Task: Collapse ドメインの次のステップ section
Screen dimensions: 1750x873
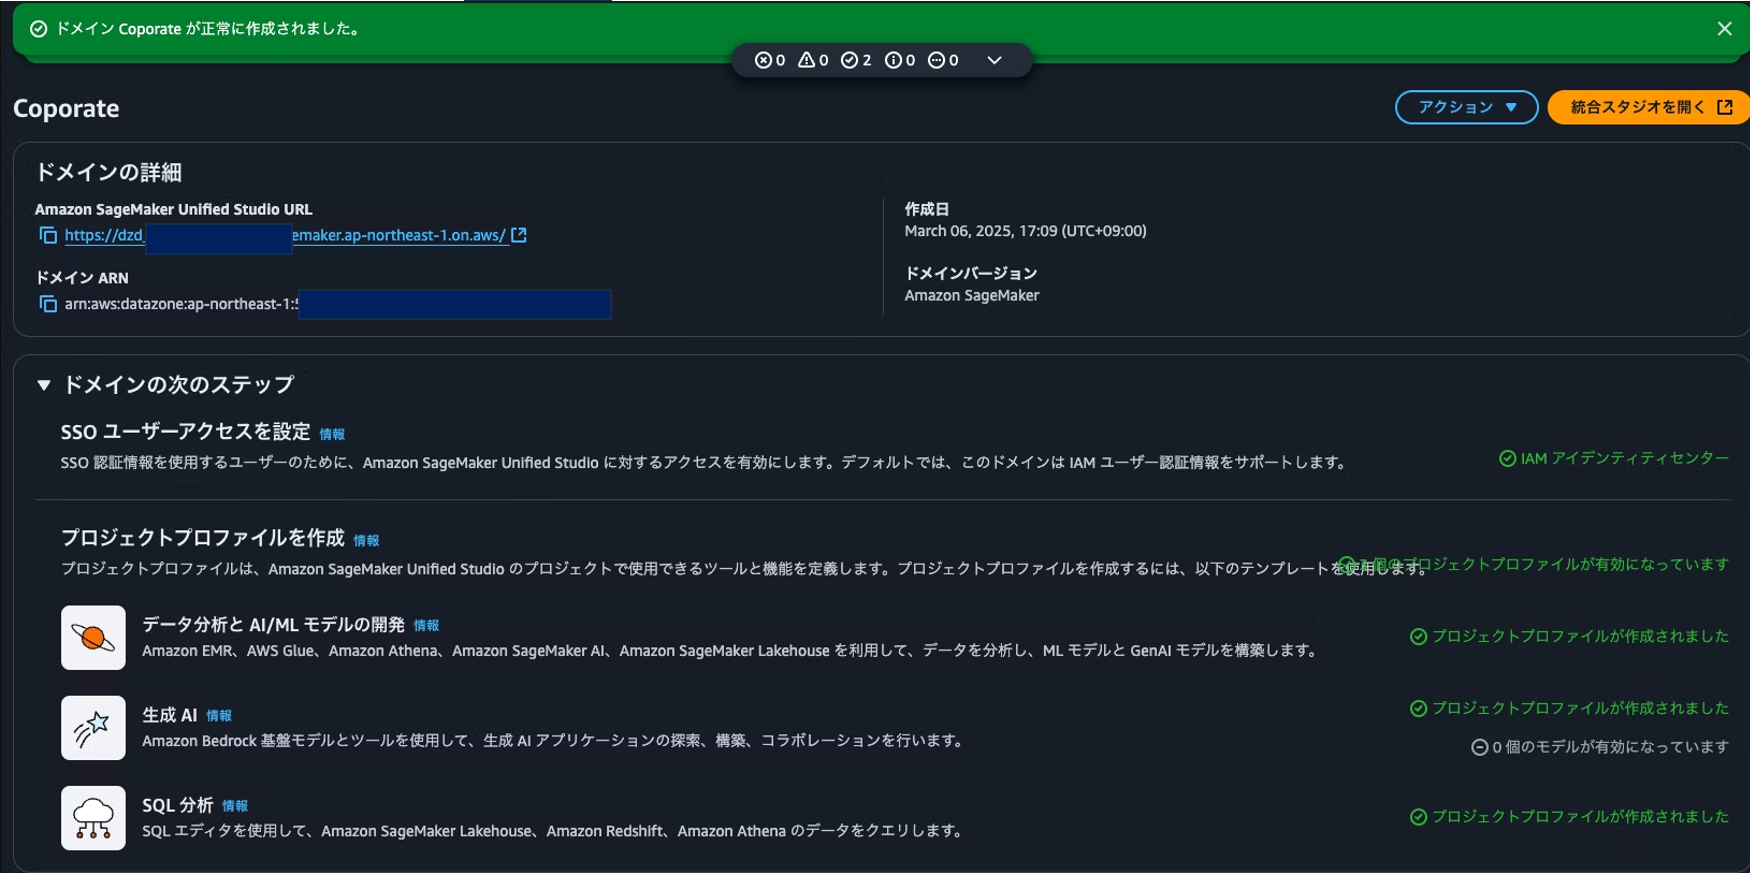Action: click(43, 385)
